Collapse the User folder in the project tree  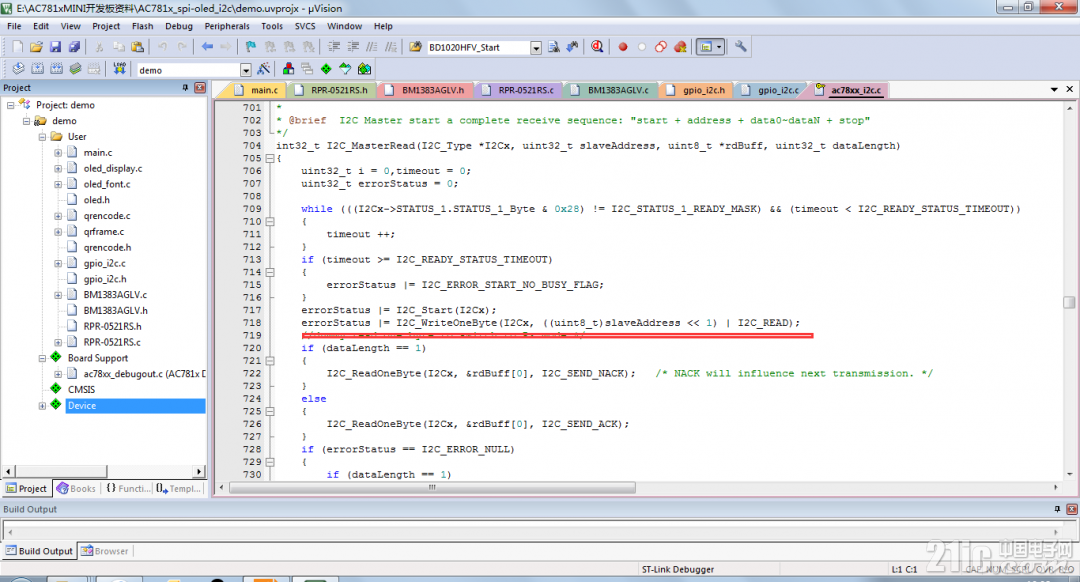pyautogui.click(x=42, y=136)
